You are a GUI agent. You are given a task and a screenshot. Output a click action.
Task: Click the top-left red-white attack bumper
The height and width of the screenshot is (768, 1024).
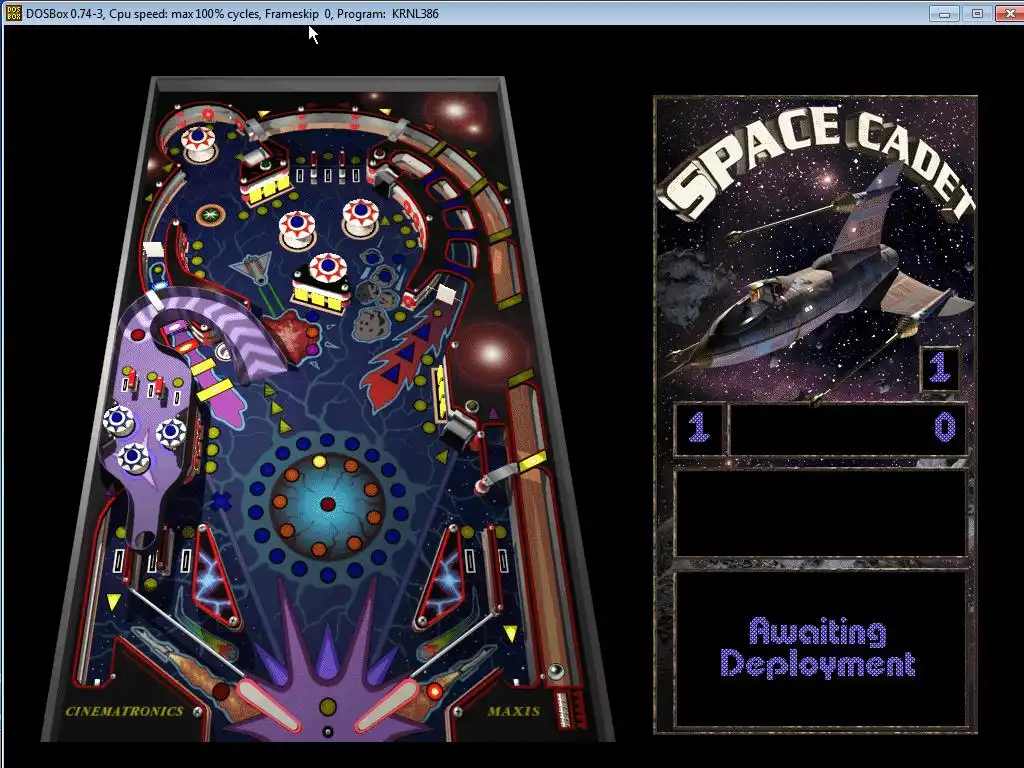[198, 143]
